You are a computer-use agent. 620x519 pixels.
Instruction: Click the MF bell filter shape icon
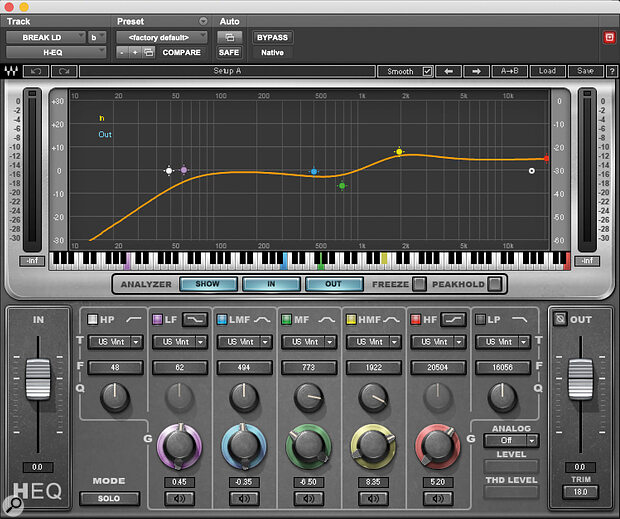point(327,319)
